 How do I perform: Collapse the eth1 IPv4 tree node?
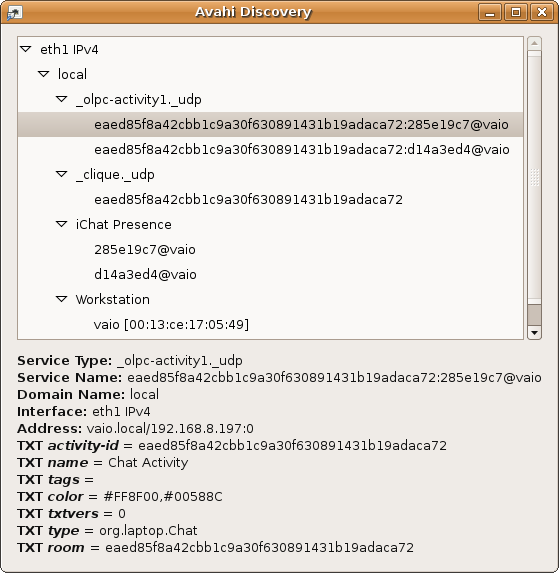point(26,49)
